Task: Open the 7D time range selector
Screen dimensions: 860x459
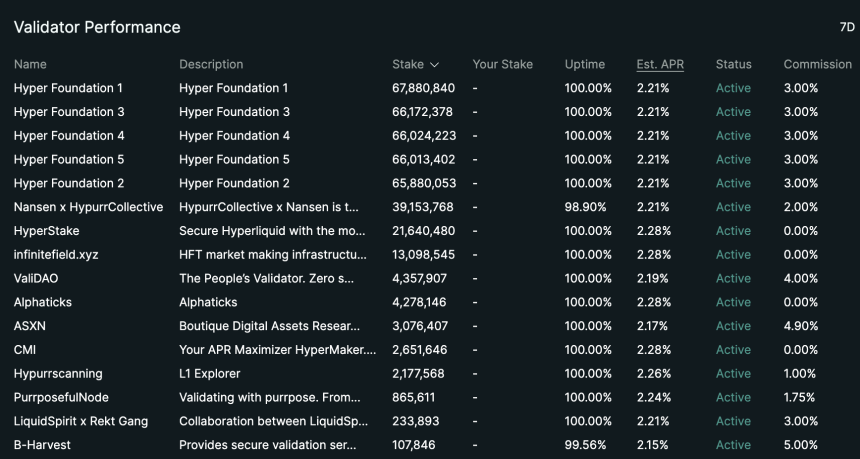Action: tap(847, 27)
